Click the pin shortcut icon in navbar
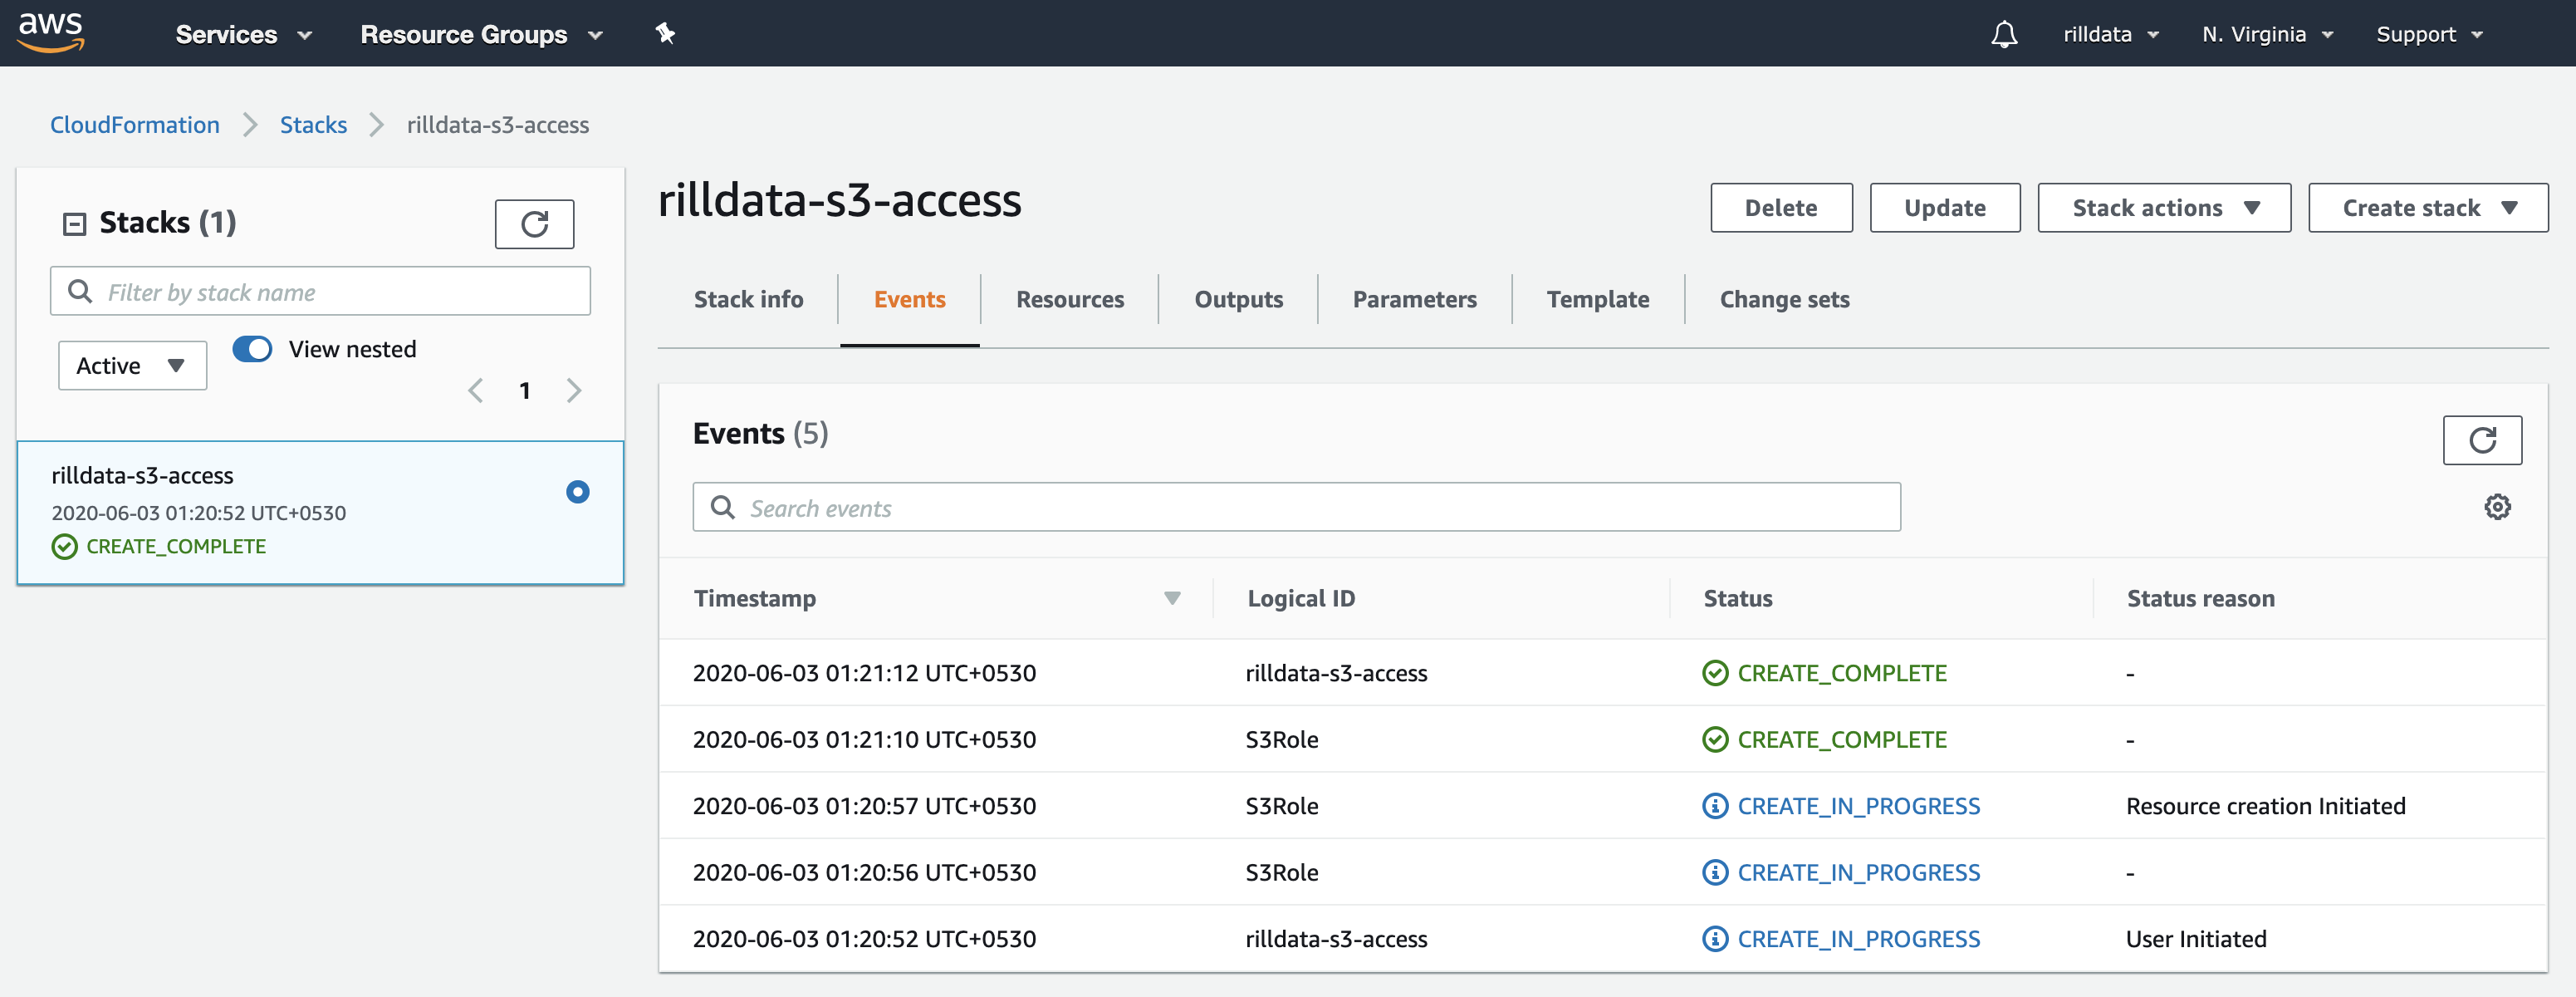Image resolution: width=2576 pixels, height=997 pixels. [x=665, y=34]
